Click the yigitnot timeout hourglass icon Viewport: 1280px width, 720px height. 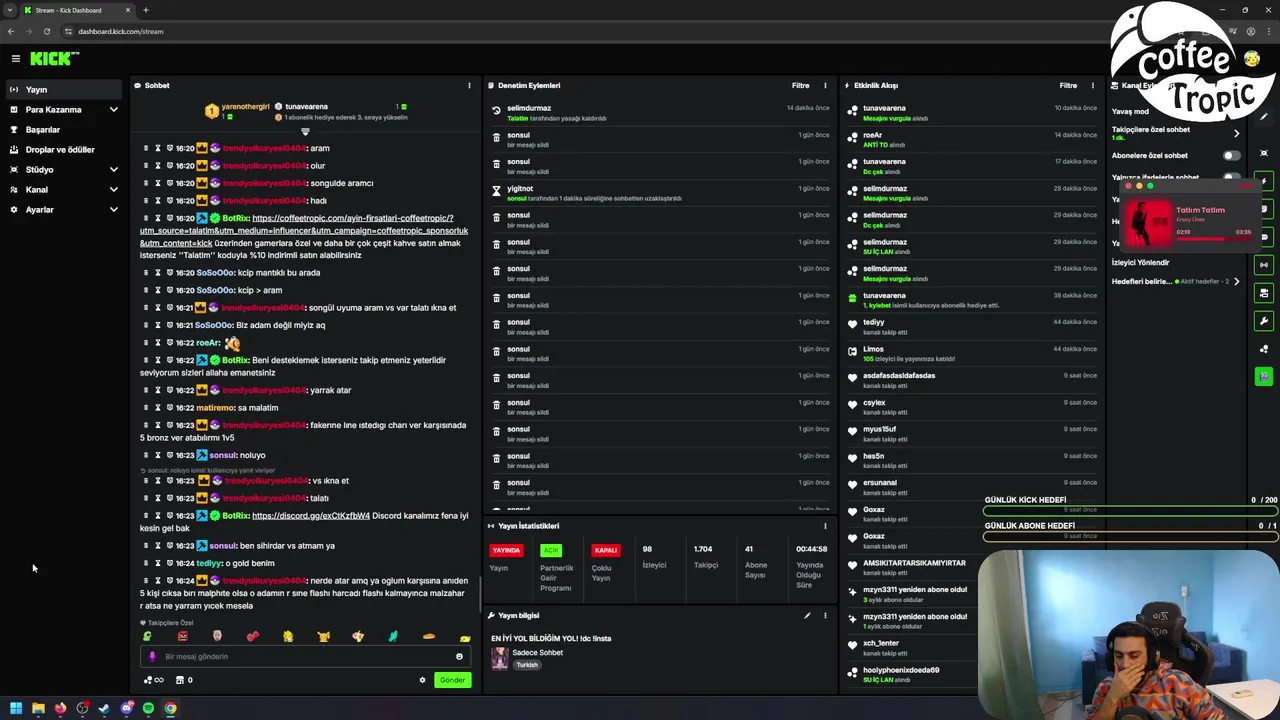click(496, 191)
